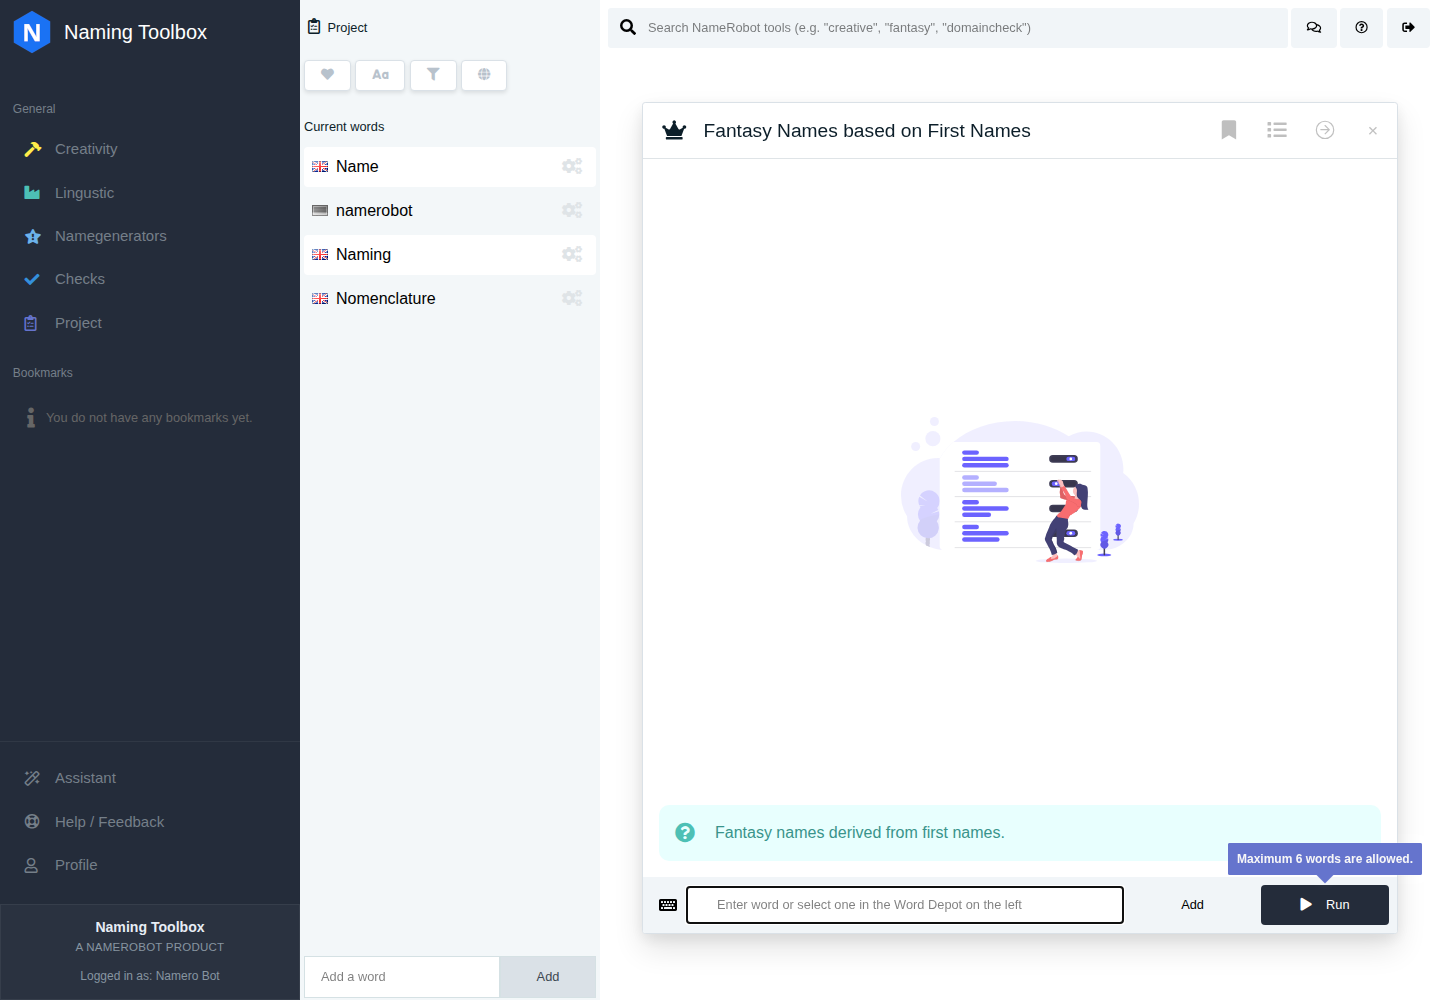Click the Aa text case button
1440x1000 pixels.
click(x=380, y=75)
